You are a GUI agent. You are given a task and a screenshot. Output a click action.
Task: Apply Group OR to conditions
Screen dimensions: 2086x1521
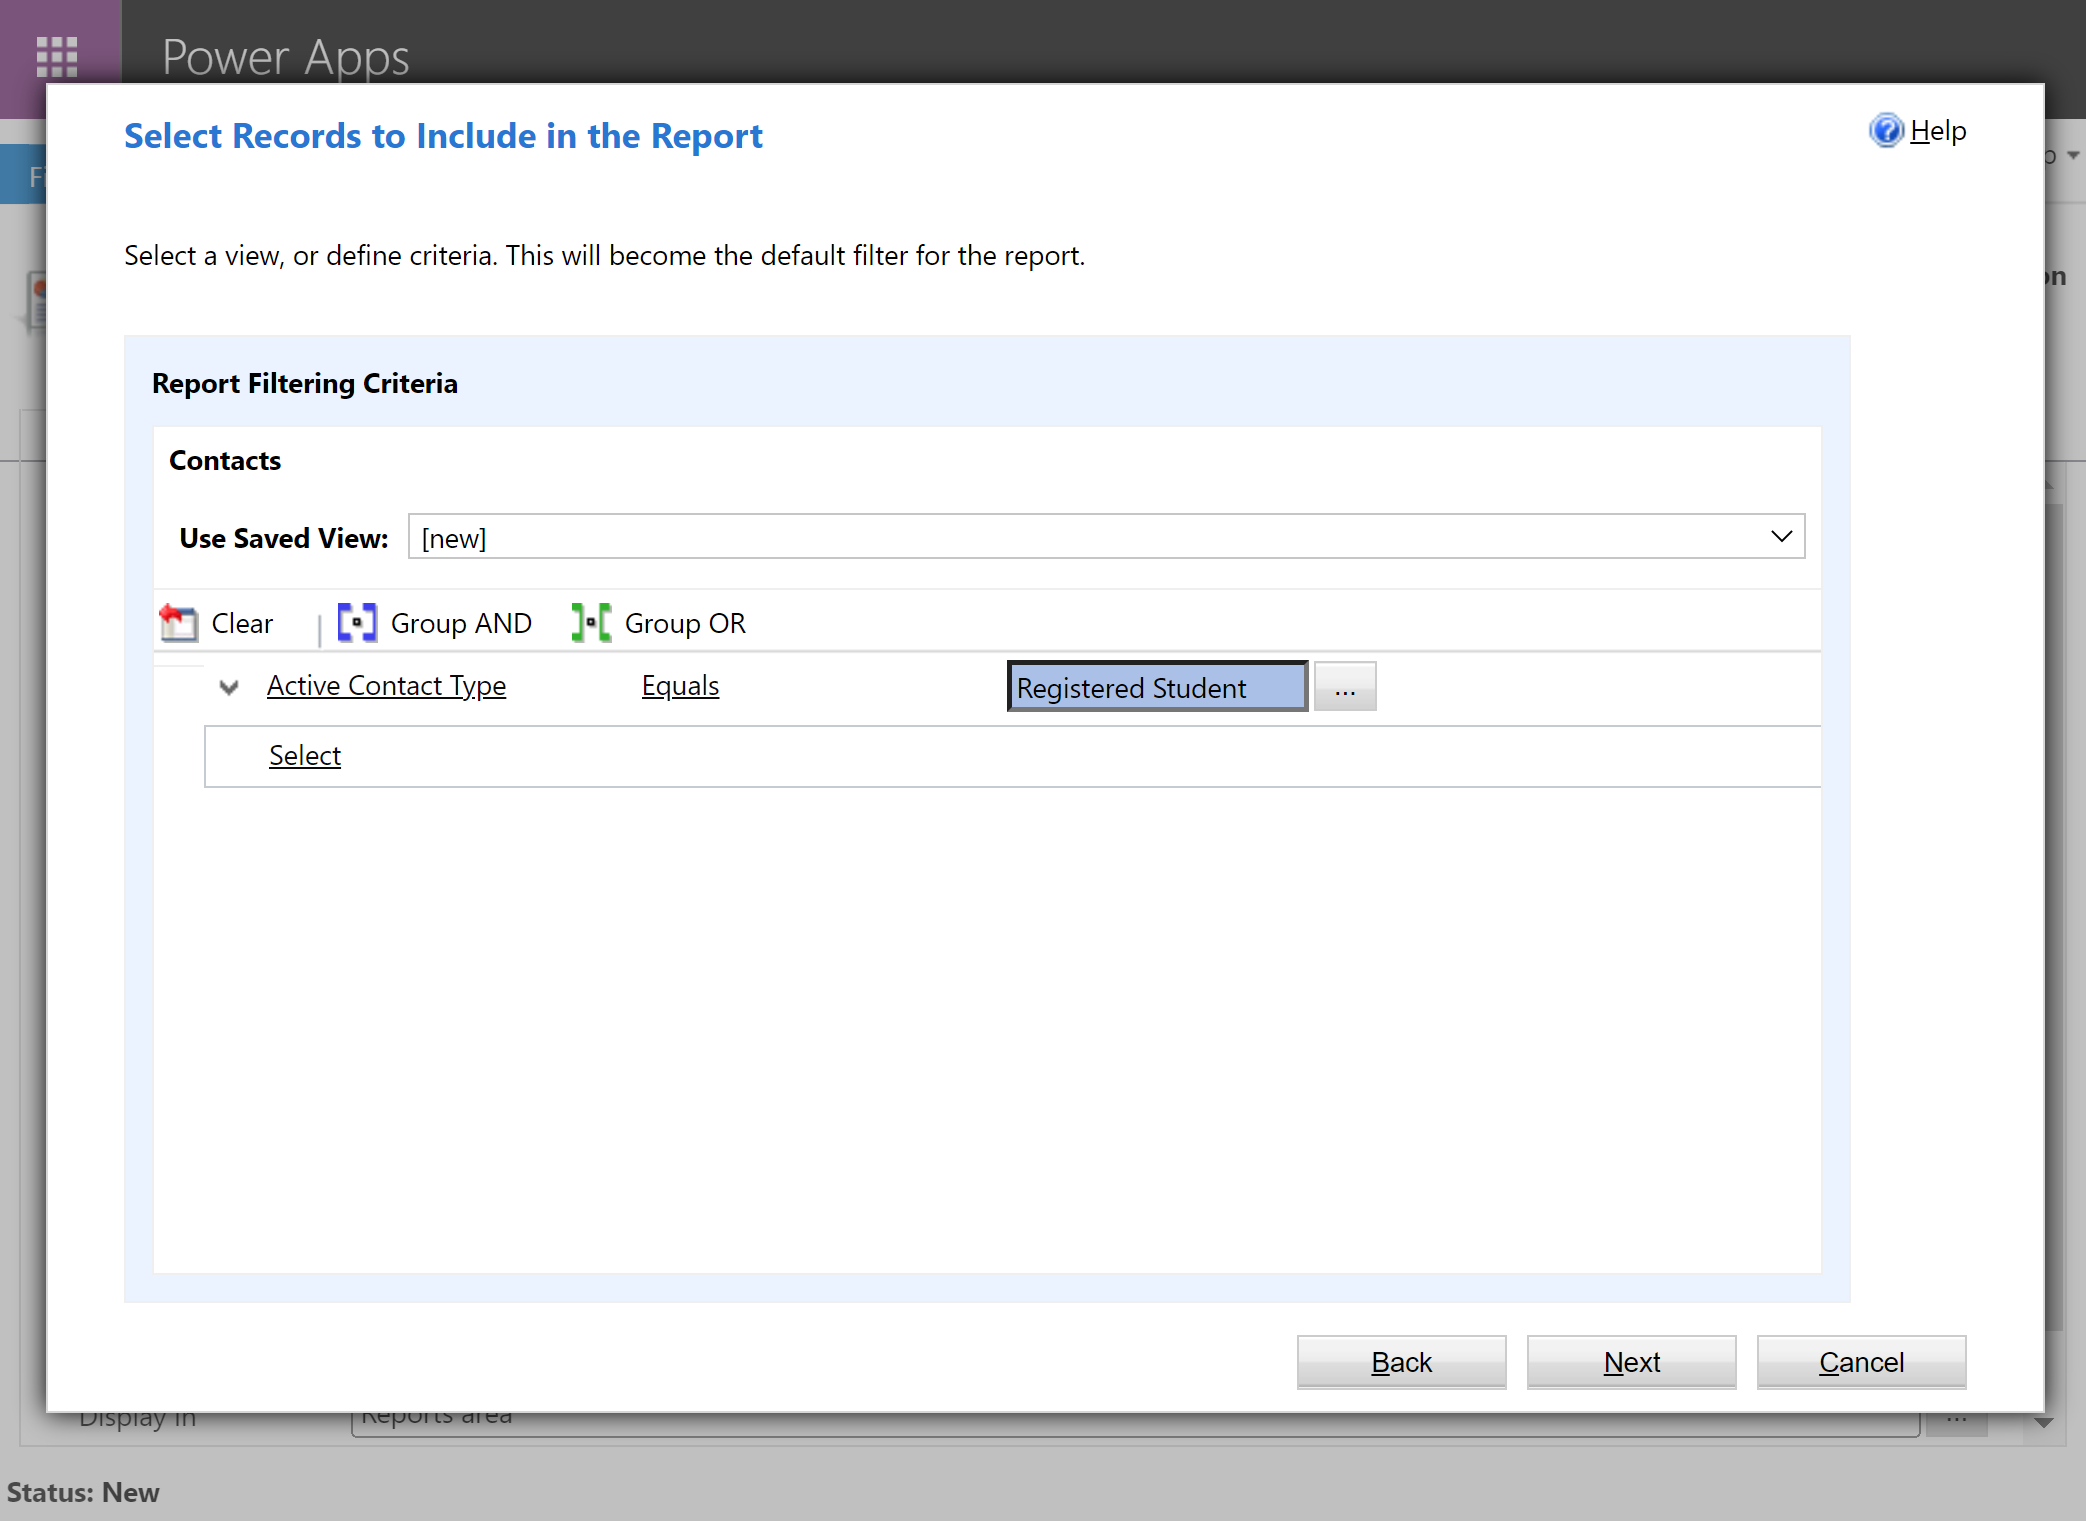pyautogui.click(x=685, y=623)
